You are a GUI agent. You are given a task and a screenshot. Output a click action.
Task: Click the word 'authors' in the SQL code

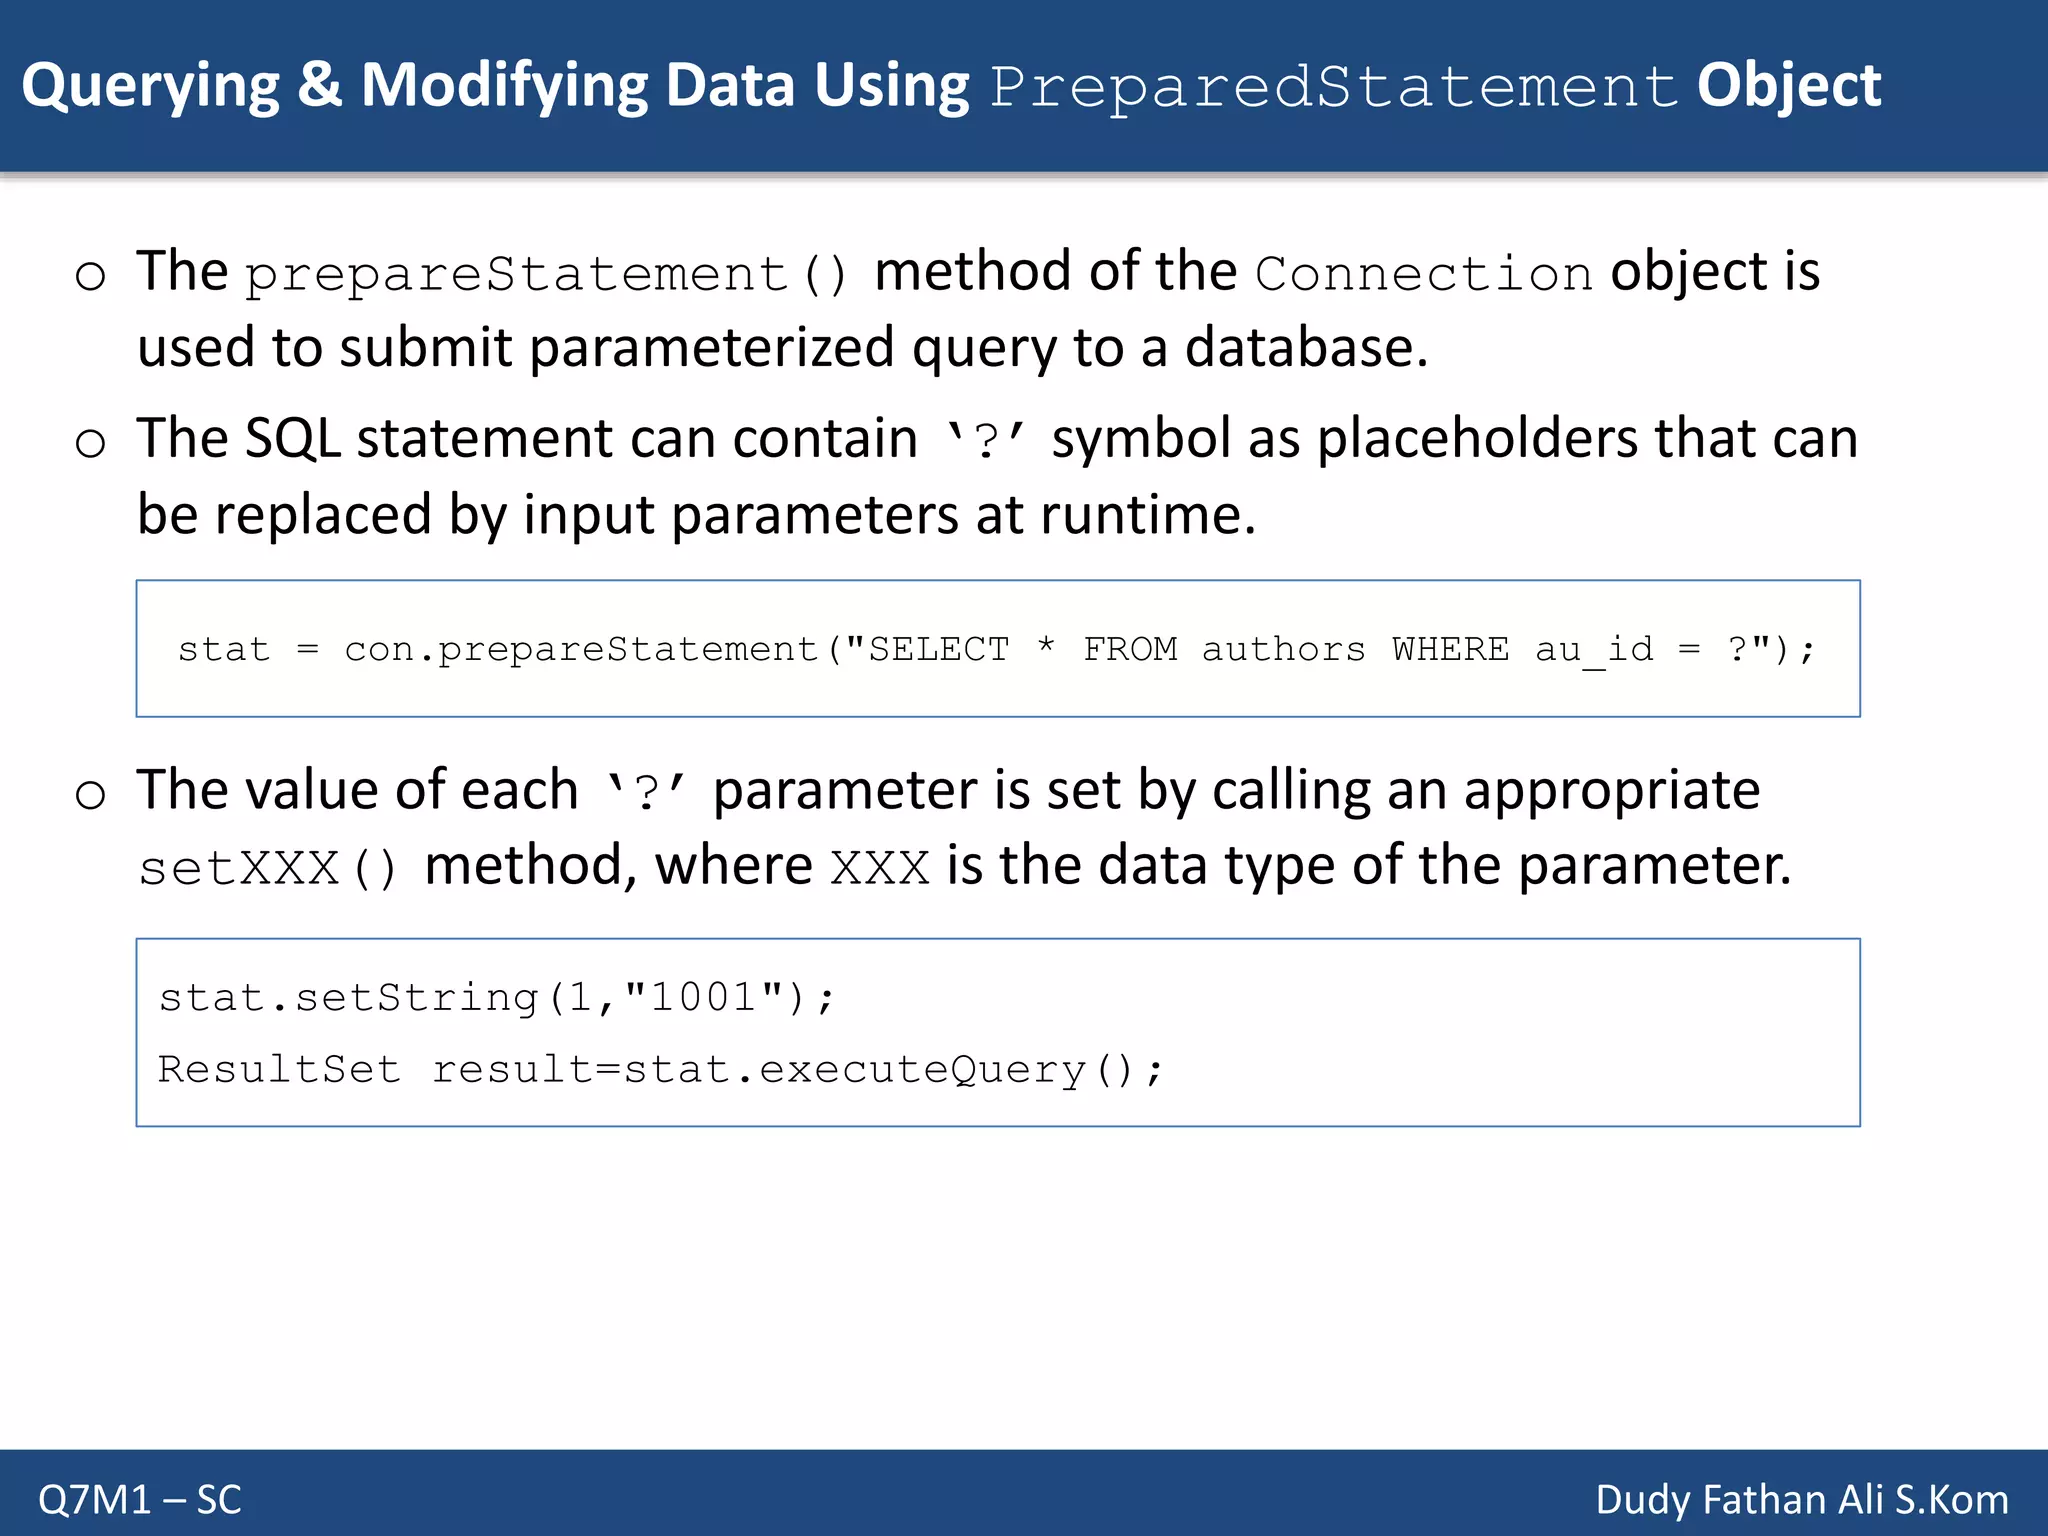[1283, 649]
